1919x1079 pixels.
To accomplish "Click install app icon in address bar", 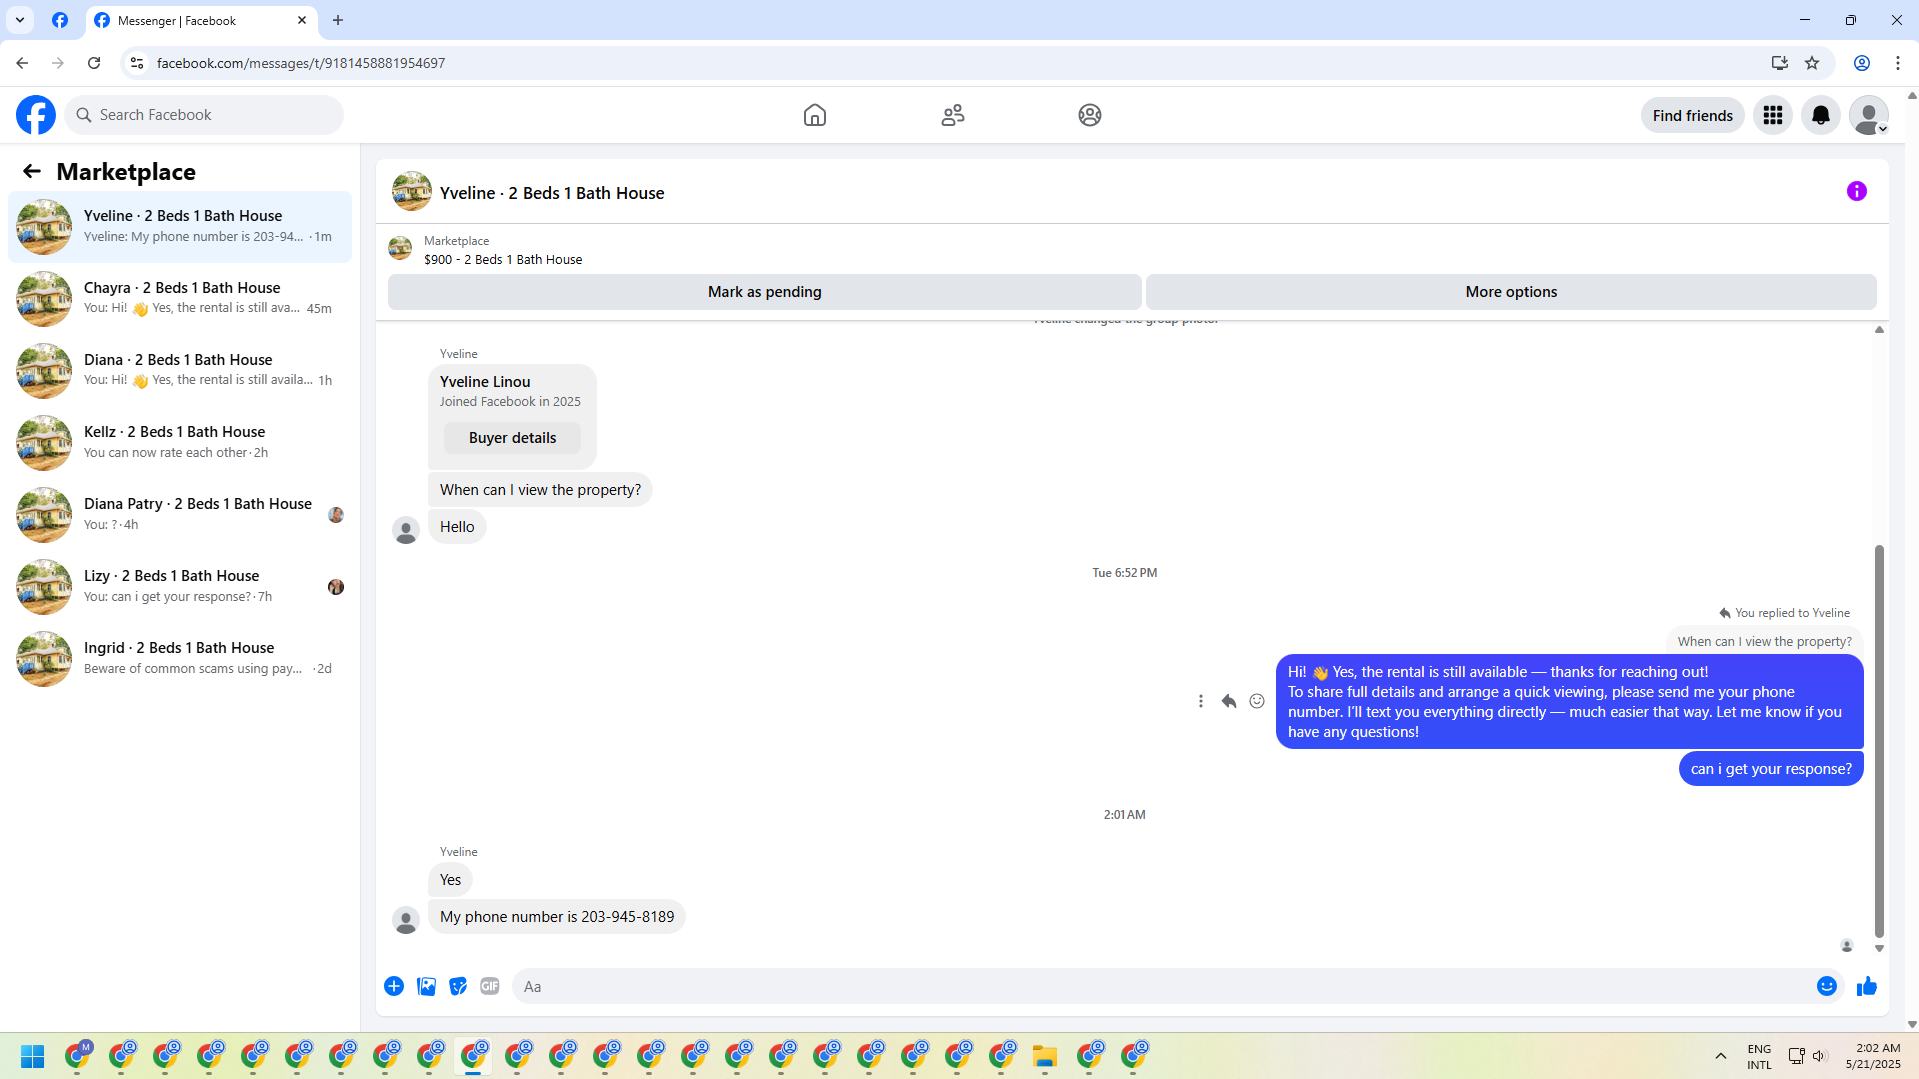I will [x=1780, y=63].
